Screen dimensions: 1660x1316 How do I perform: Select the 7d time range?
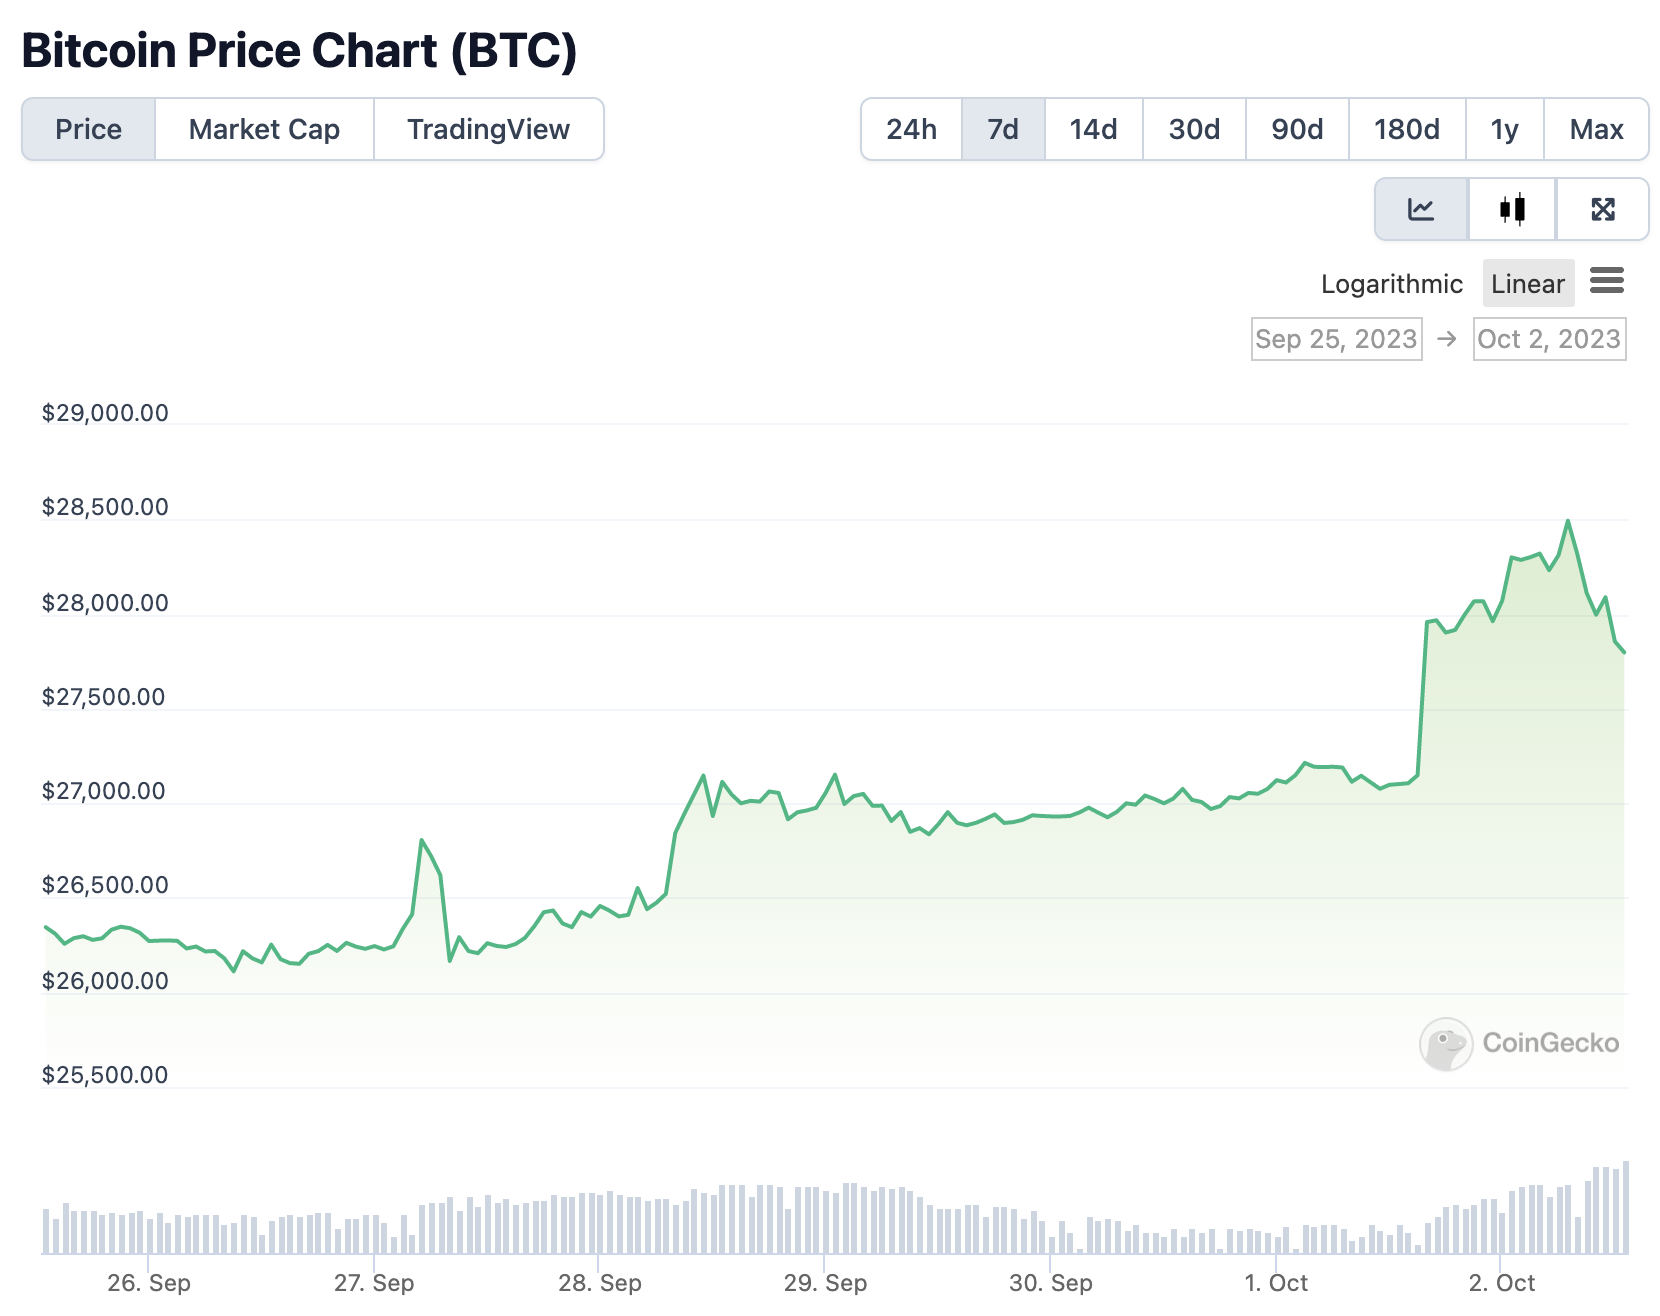coord(1003,129)
